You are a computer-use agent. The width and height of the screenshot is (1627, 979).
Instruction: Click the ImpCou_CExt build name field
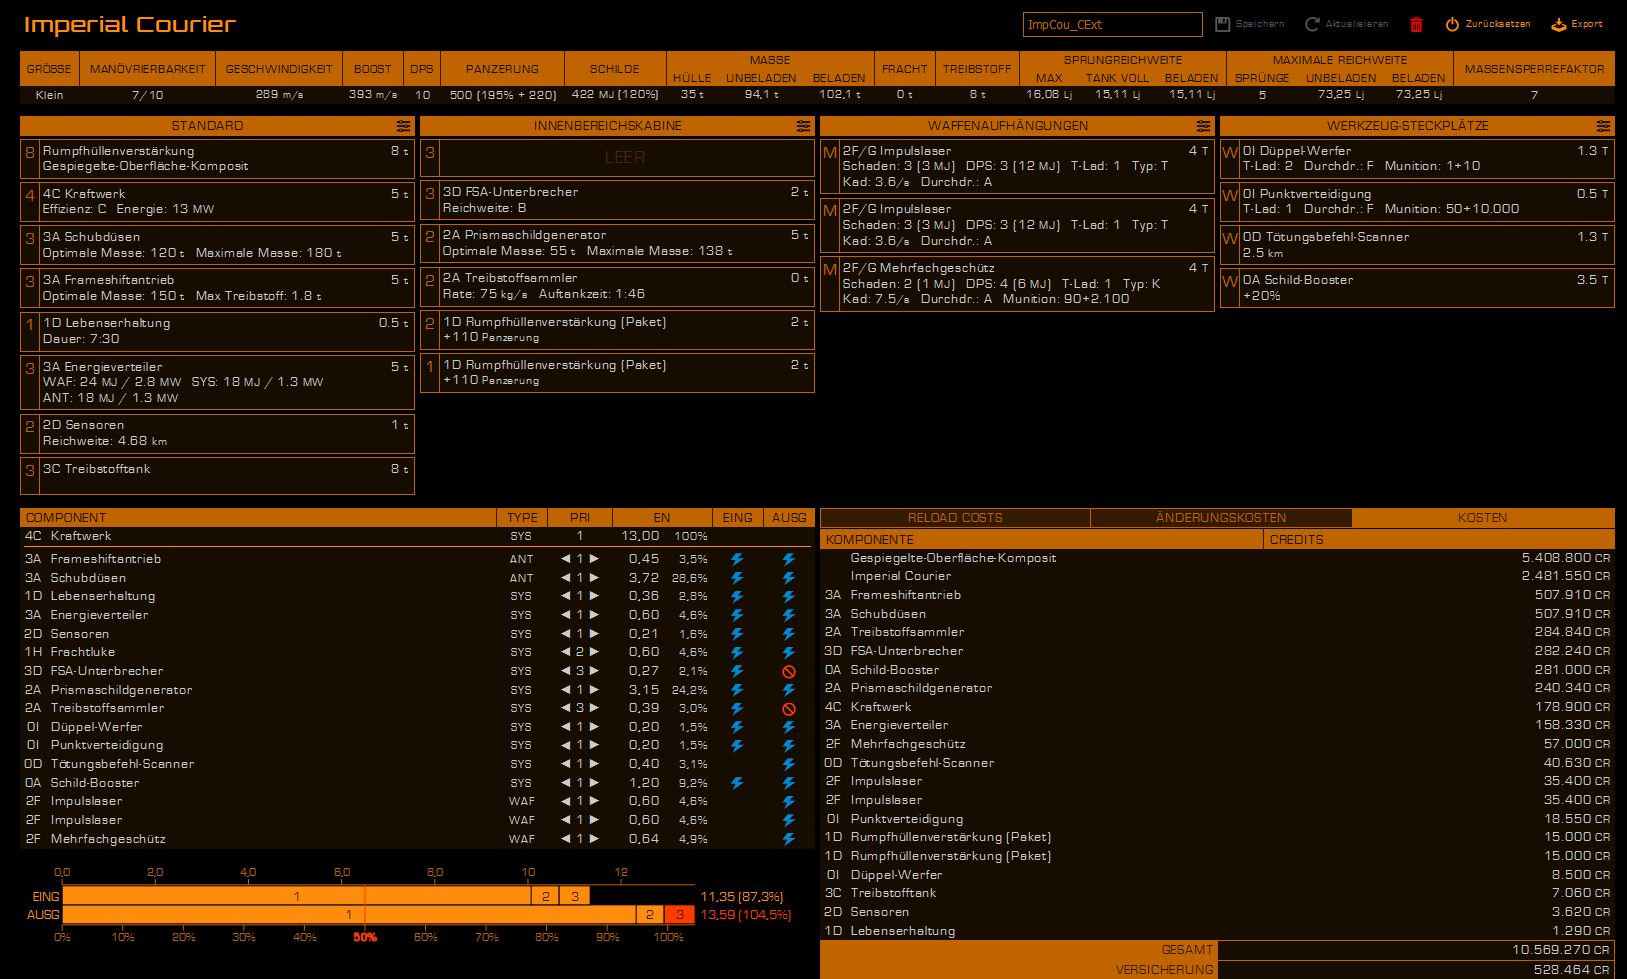click(1112, 24)
